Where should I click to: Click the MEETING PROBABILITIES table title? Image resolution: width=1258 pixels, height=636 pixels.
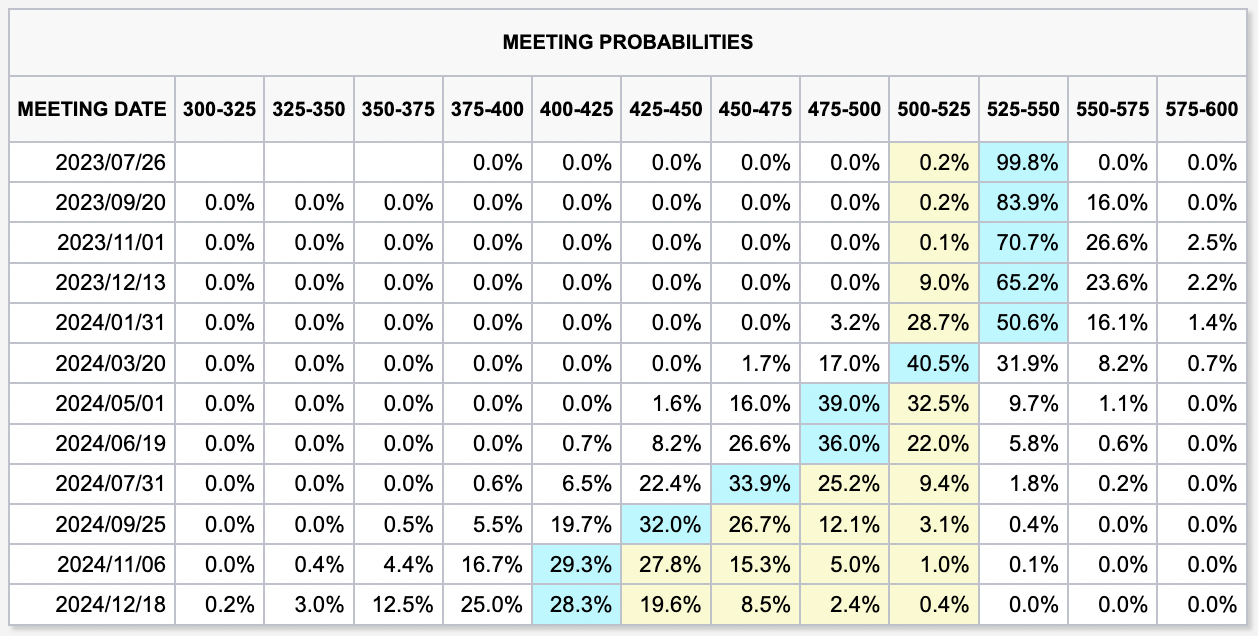coord(627,42)
